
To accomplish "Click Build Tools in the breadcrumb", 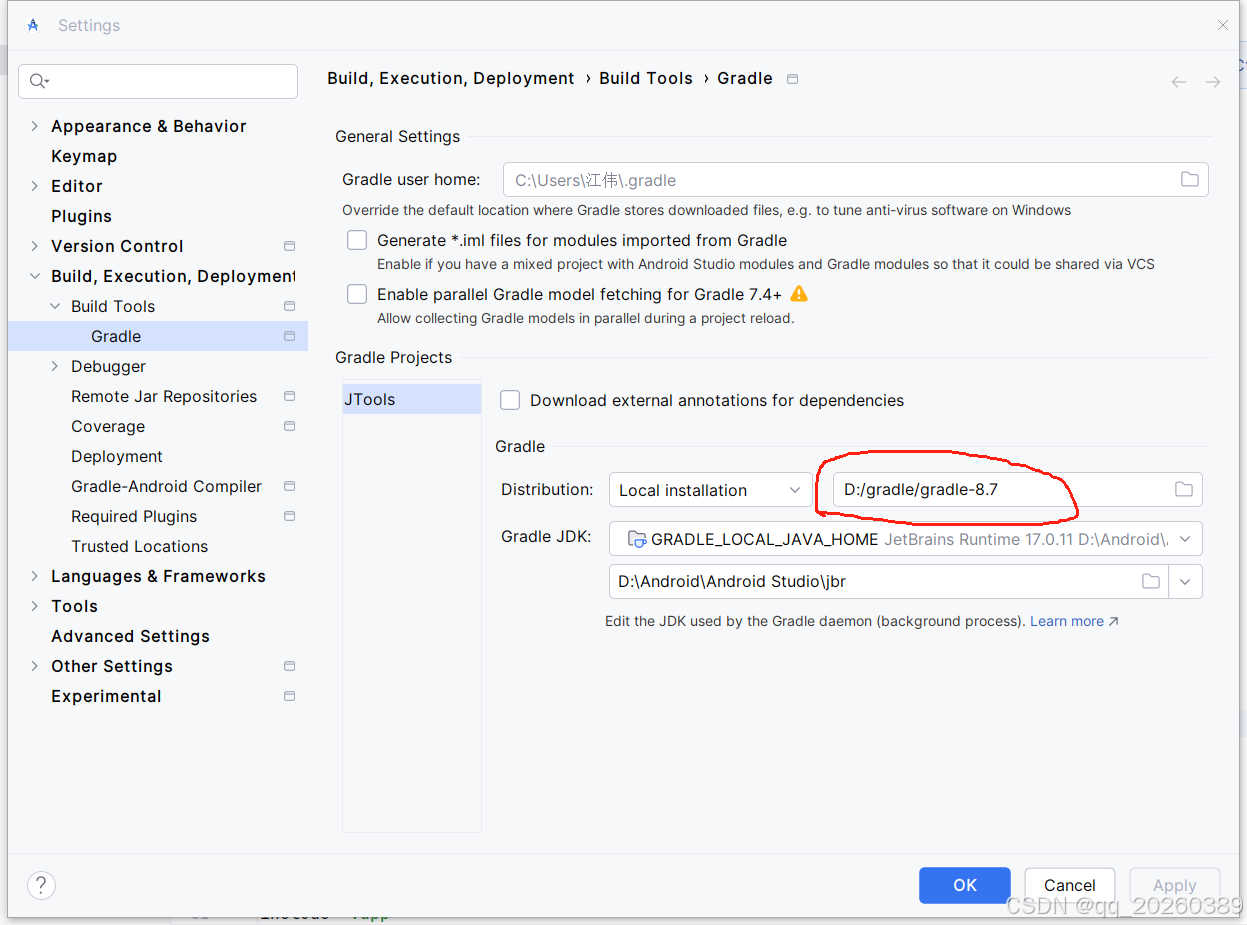I will [x=646, y=78].
